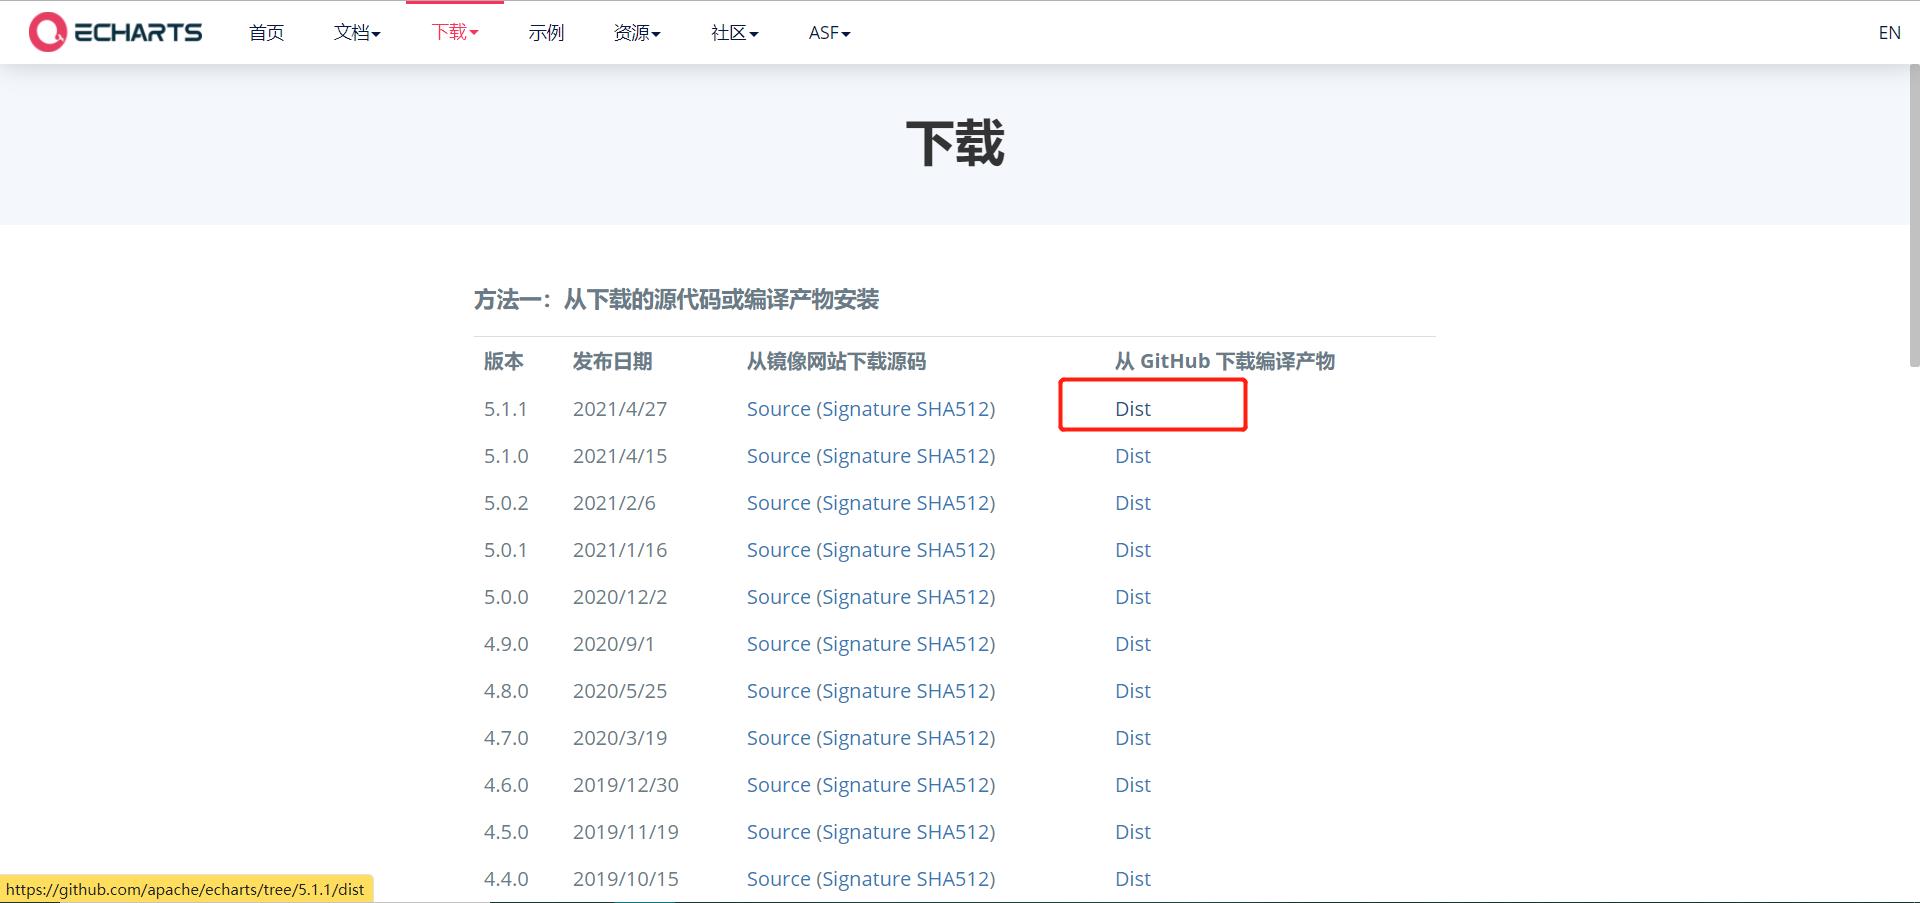
Task: Open Dist link for version 5.0.1
Action: point(1133,550)
